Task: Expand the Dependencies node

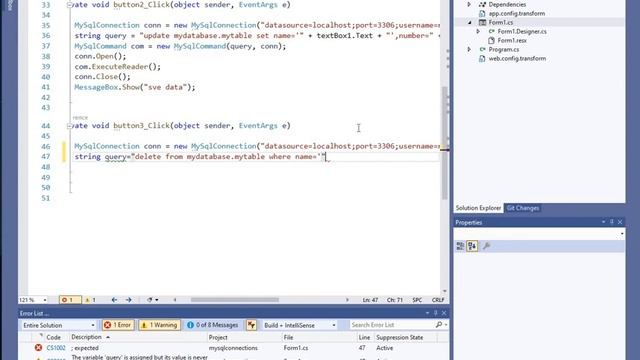Action: [469, 4]
